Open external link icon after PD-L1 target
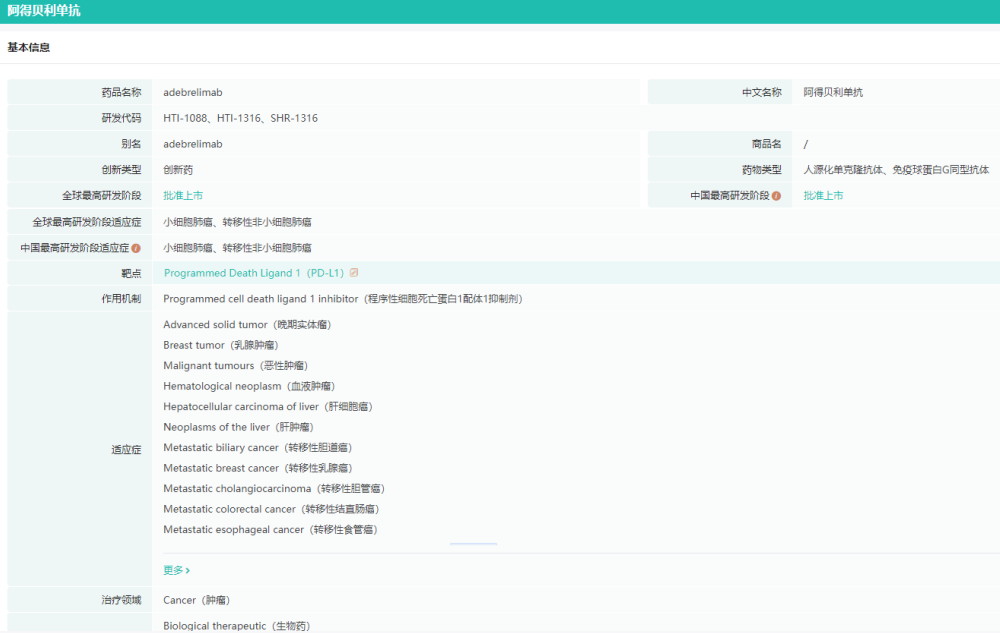This screenshot has height=633, width=1000. pos(354,273)
